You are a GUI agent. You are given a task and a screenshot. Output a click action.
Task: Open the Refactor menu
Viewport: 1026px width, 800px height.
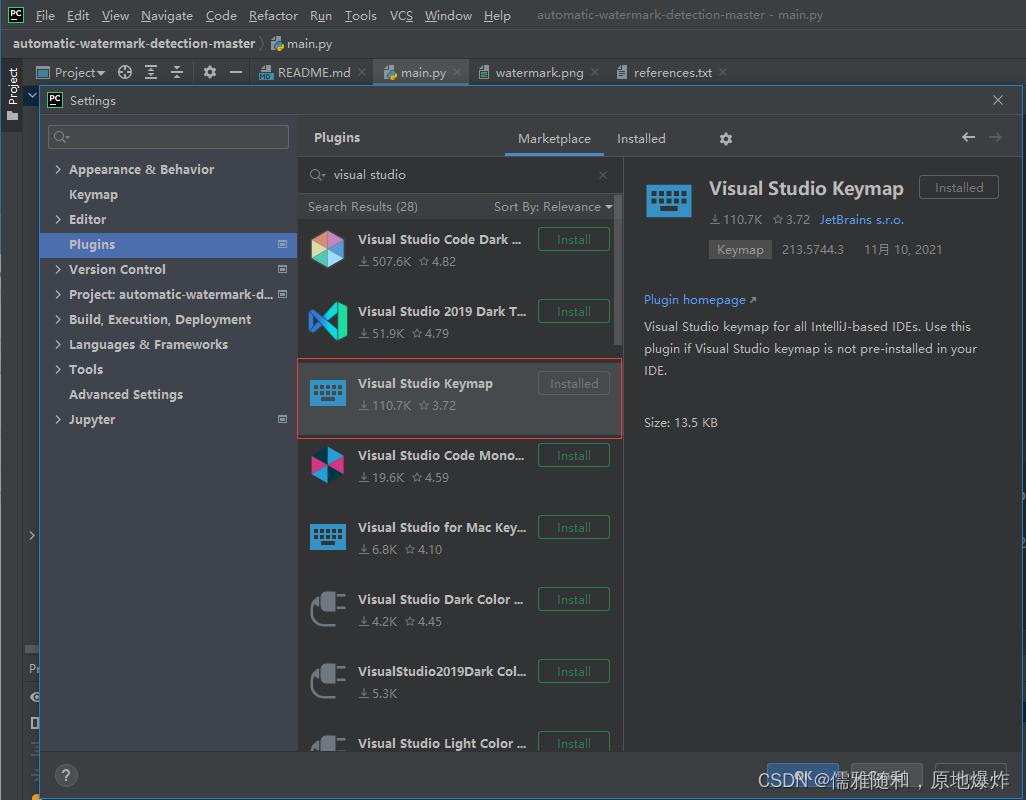coord(273,15)
